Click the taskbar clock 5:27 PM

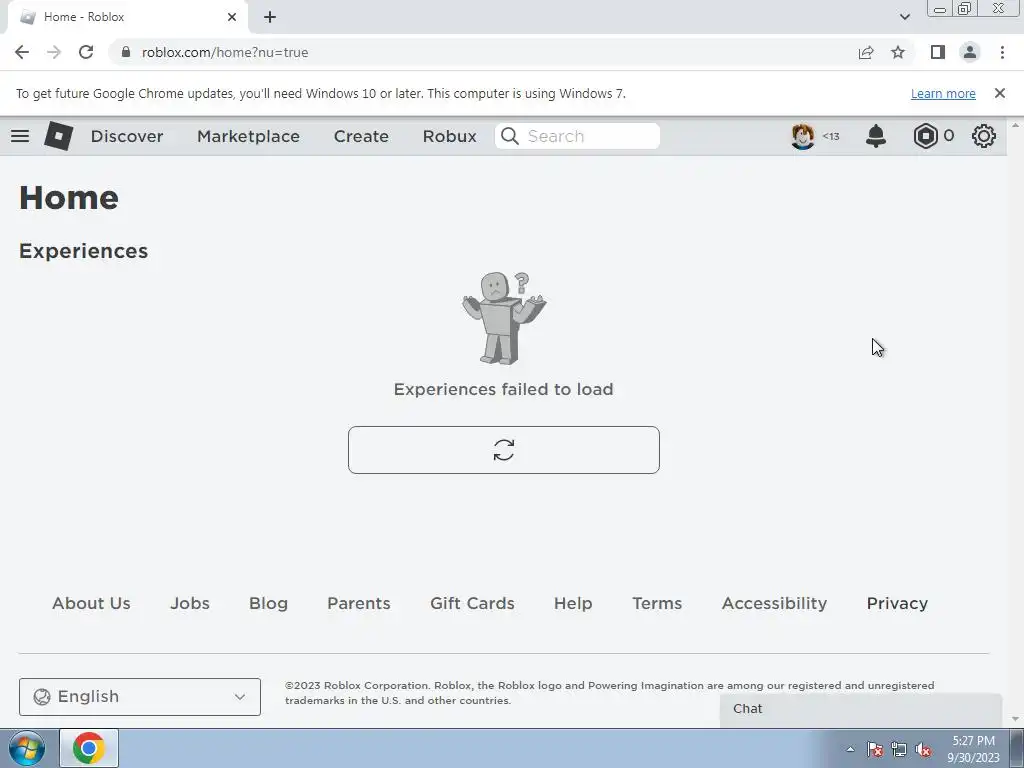pos(973,741)
